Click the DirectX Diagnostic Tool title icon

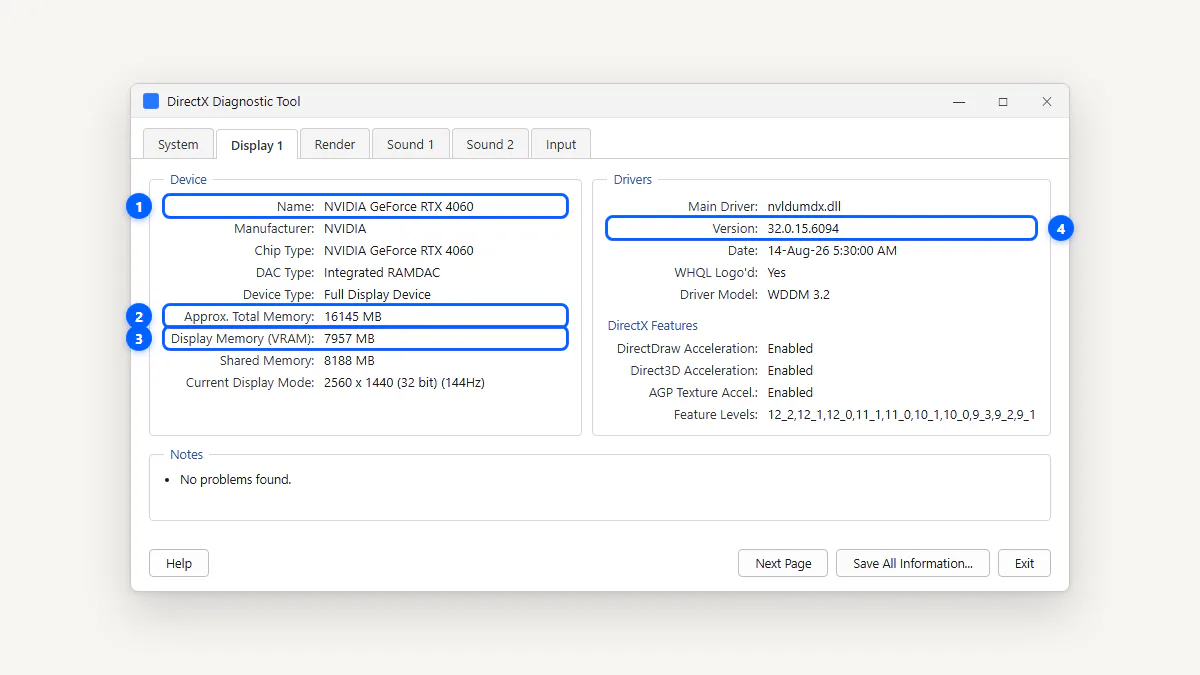tap(151, 101)
